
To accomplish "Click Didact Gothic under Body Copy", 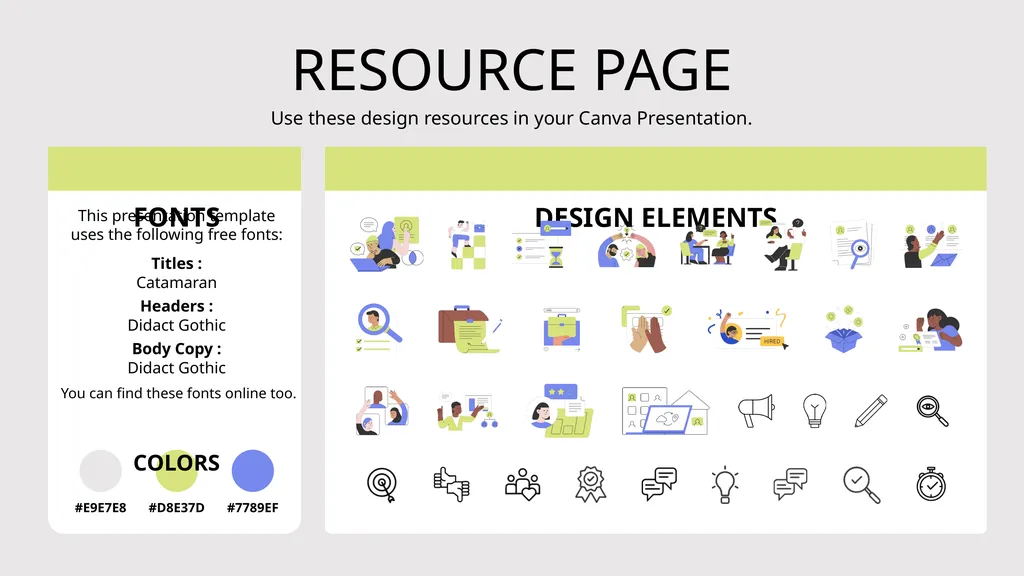I will pos(176,368).
